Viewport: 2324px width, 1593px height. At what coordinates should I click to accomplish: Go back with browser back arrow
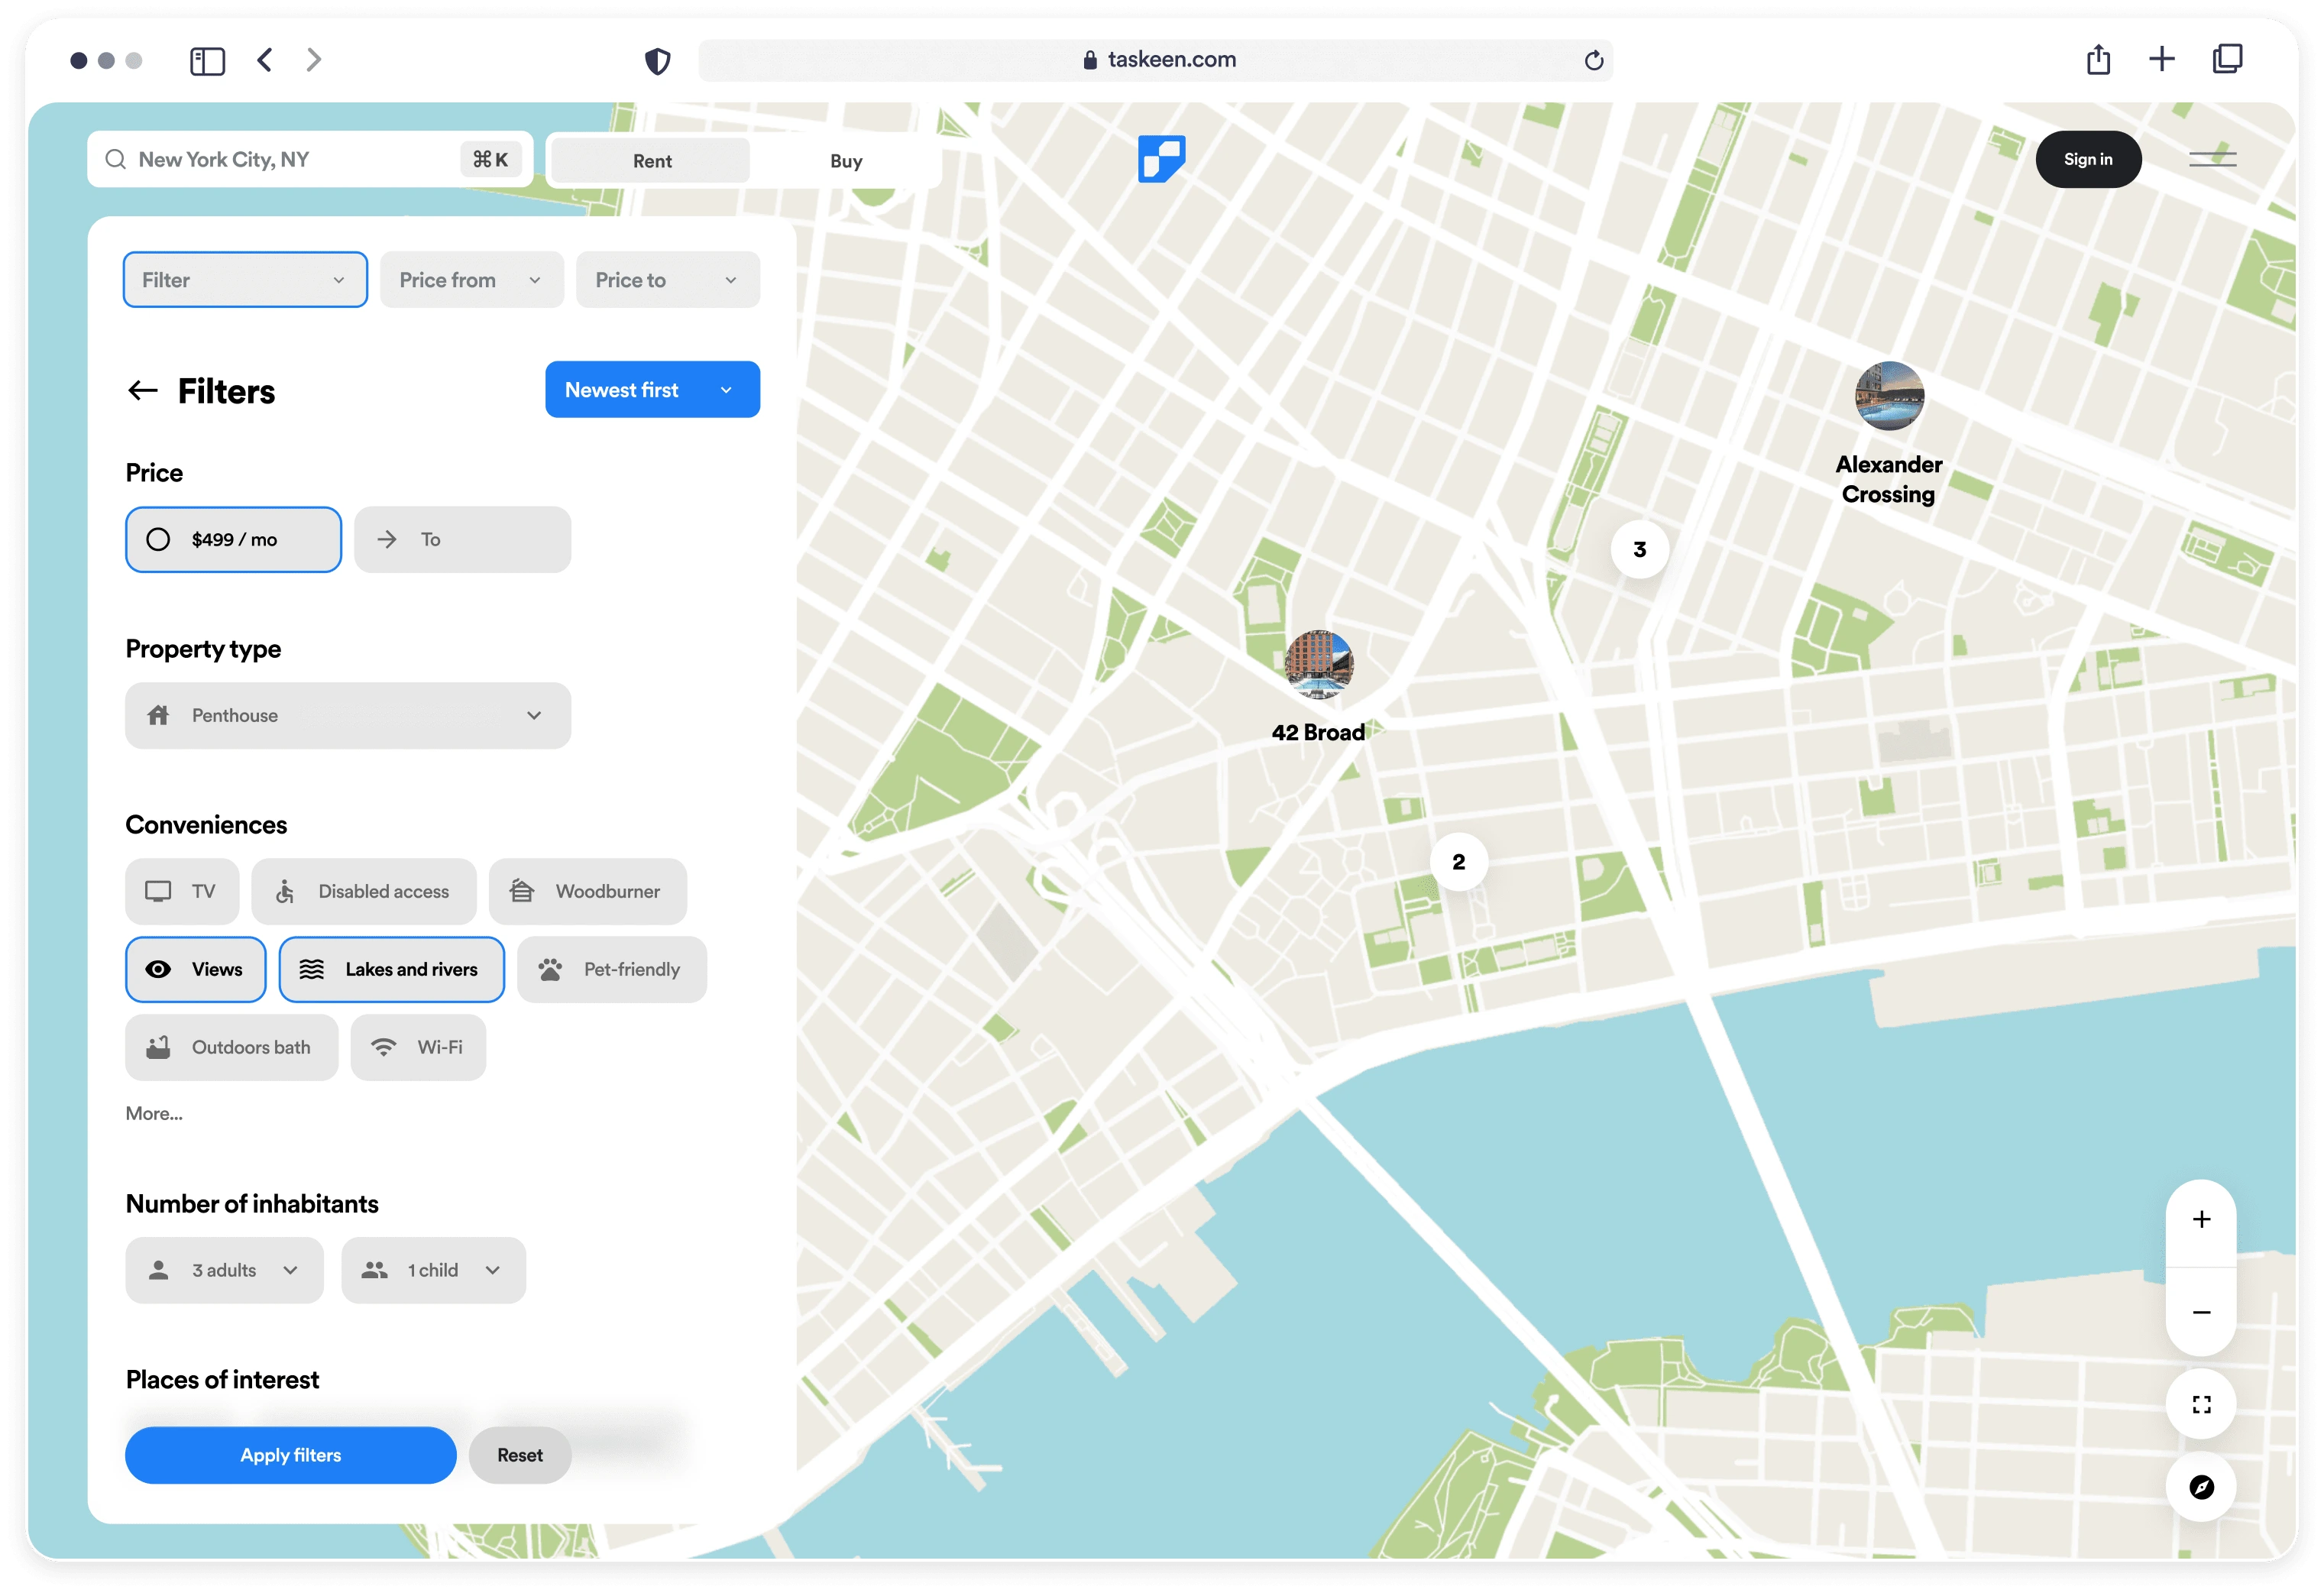pyautogui.click(x=265, y=60)
